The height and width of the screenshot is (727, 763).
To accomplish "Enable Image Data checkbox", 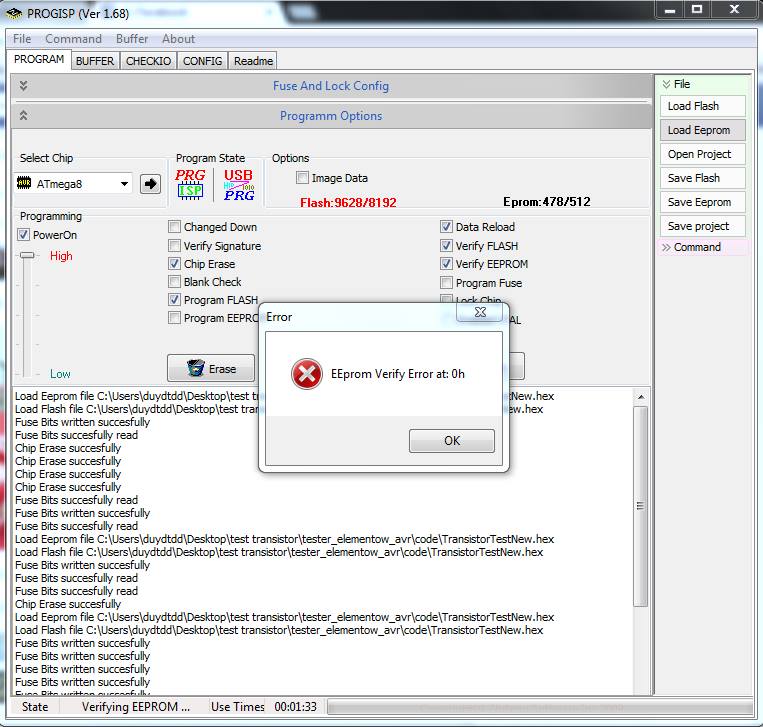I will click(x=302, y=178).
